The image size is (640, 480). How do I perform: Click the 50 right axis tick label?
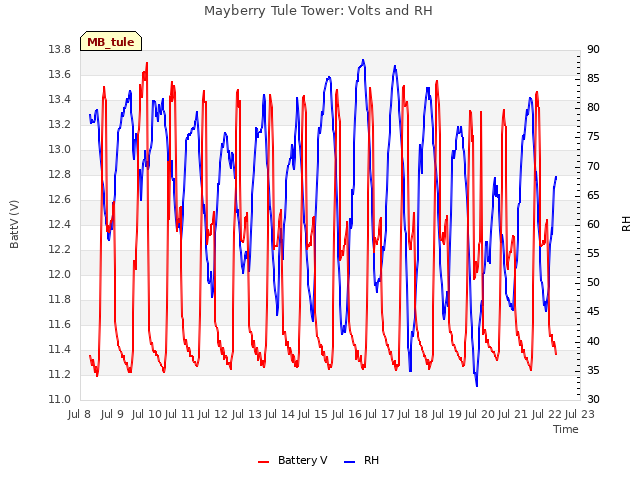[593, 282]
